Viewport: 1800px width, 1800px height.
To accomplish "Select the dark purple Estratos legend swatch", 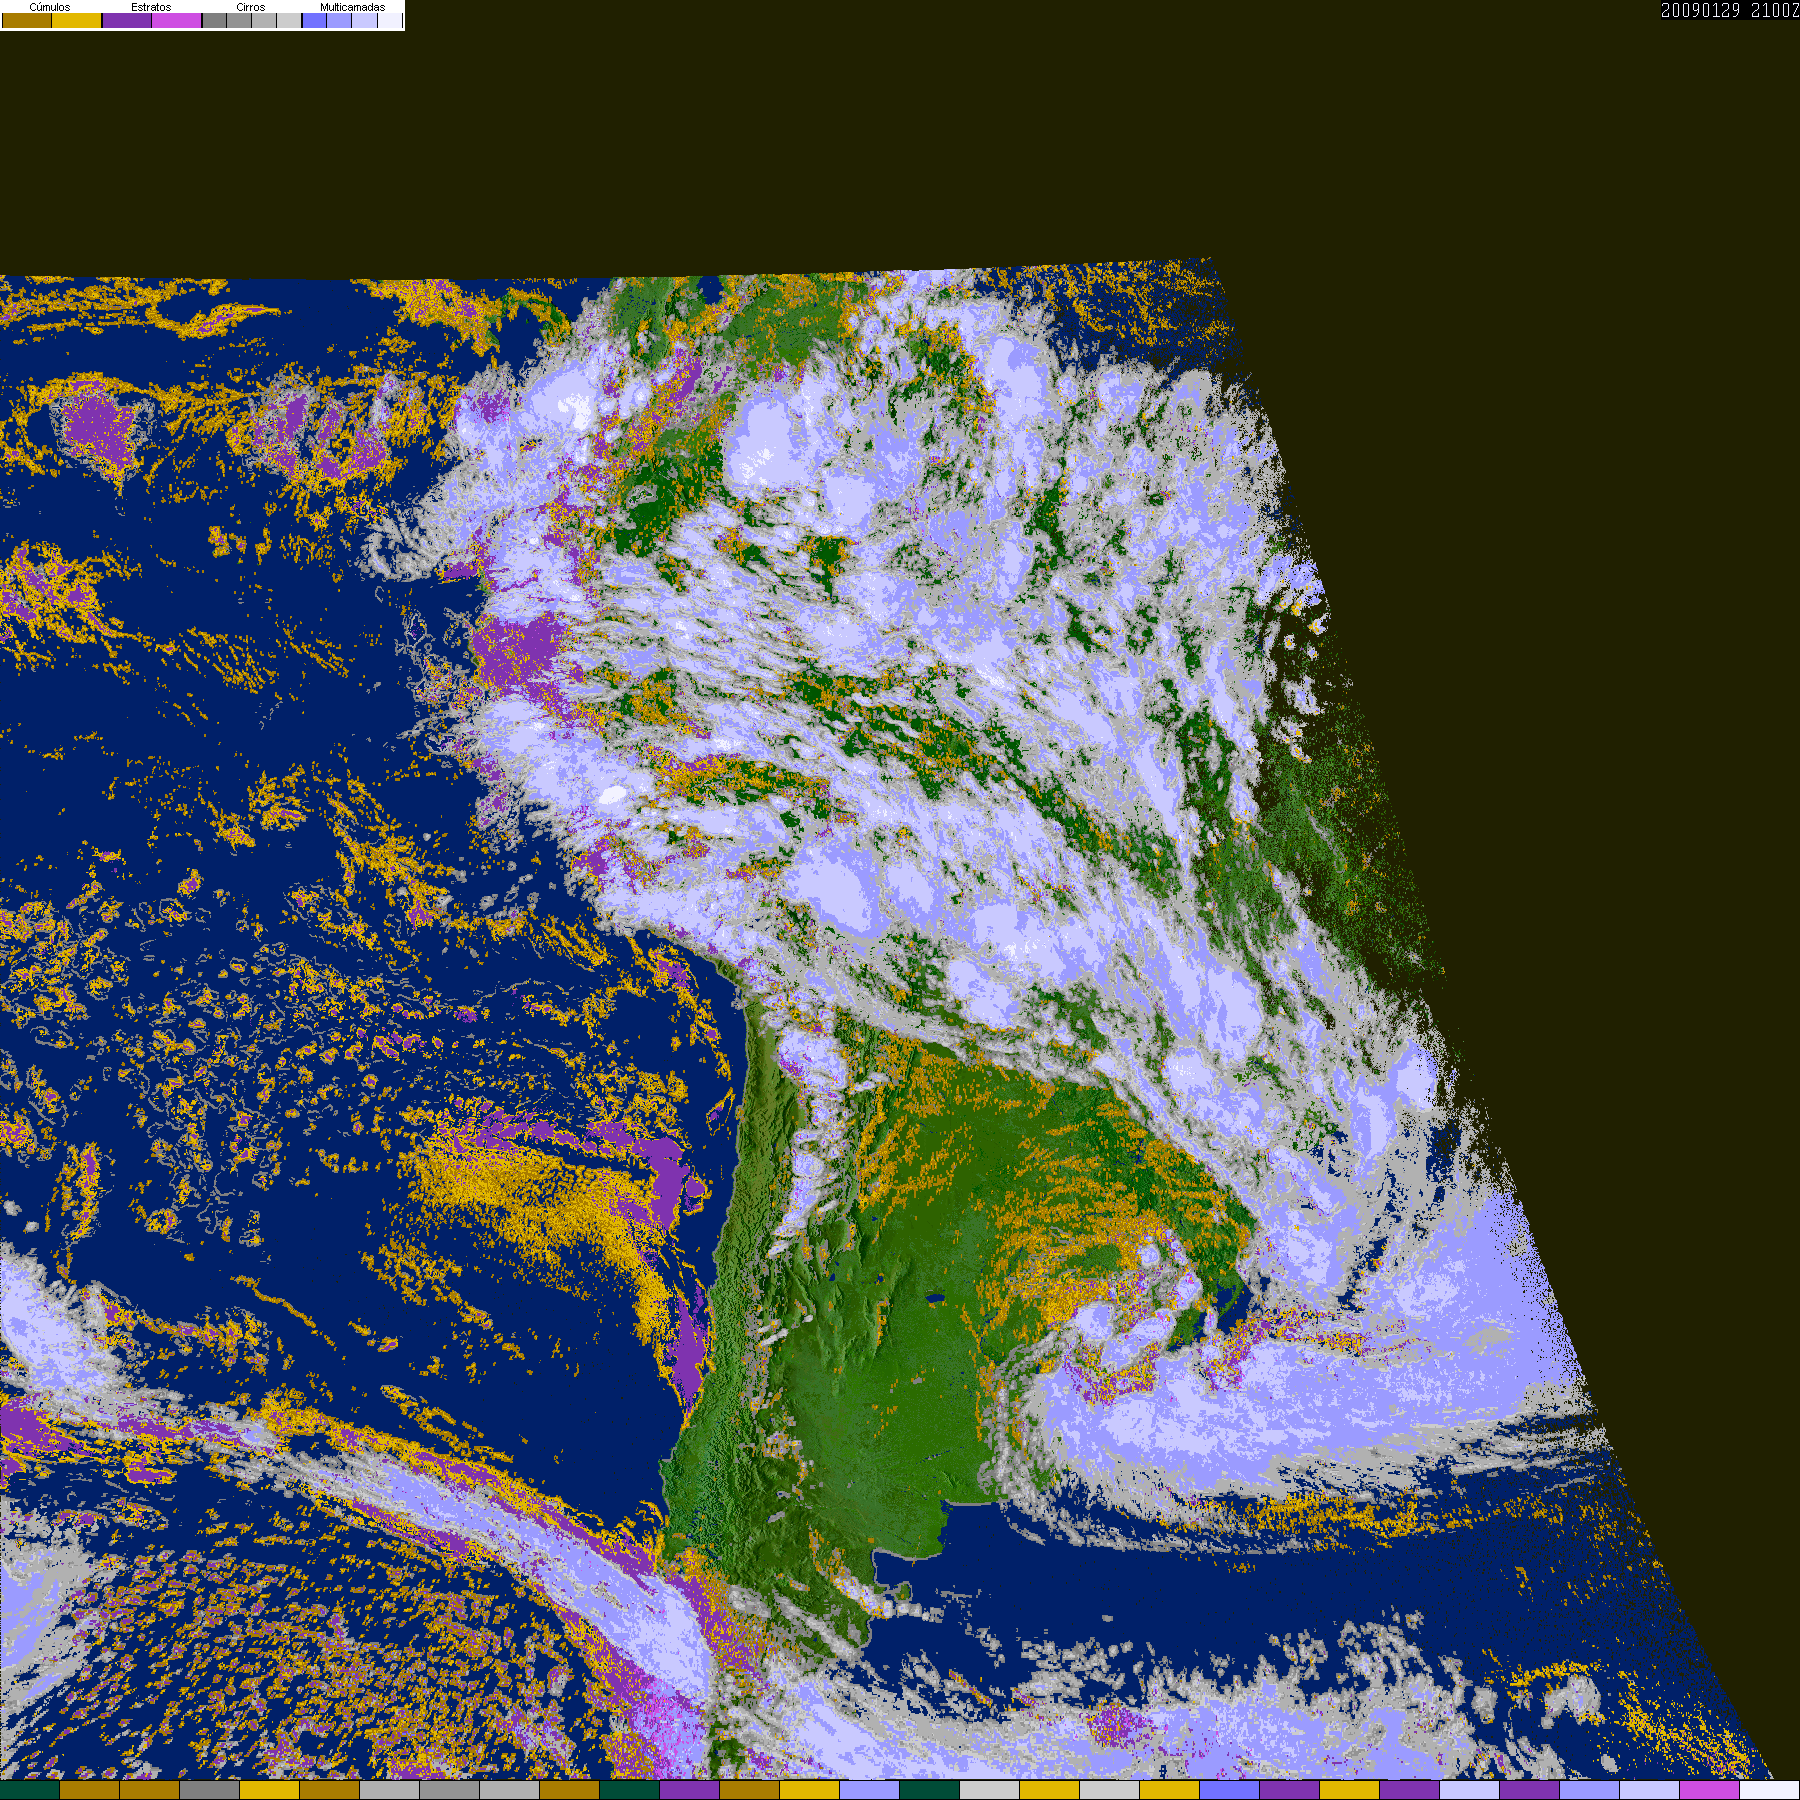I will [127, 20].
